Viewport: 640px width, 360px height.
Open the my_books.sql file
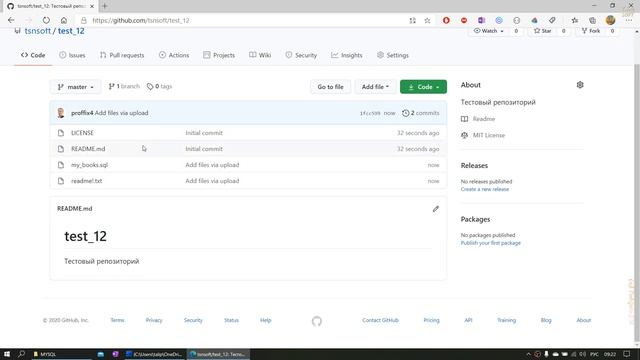tap(89, 165)
